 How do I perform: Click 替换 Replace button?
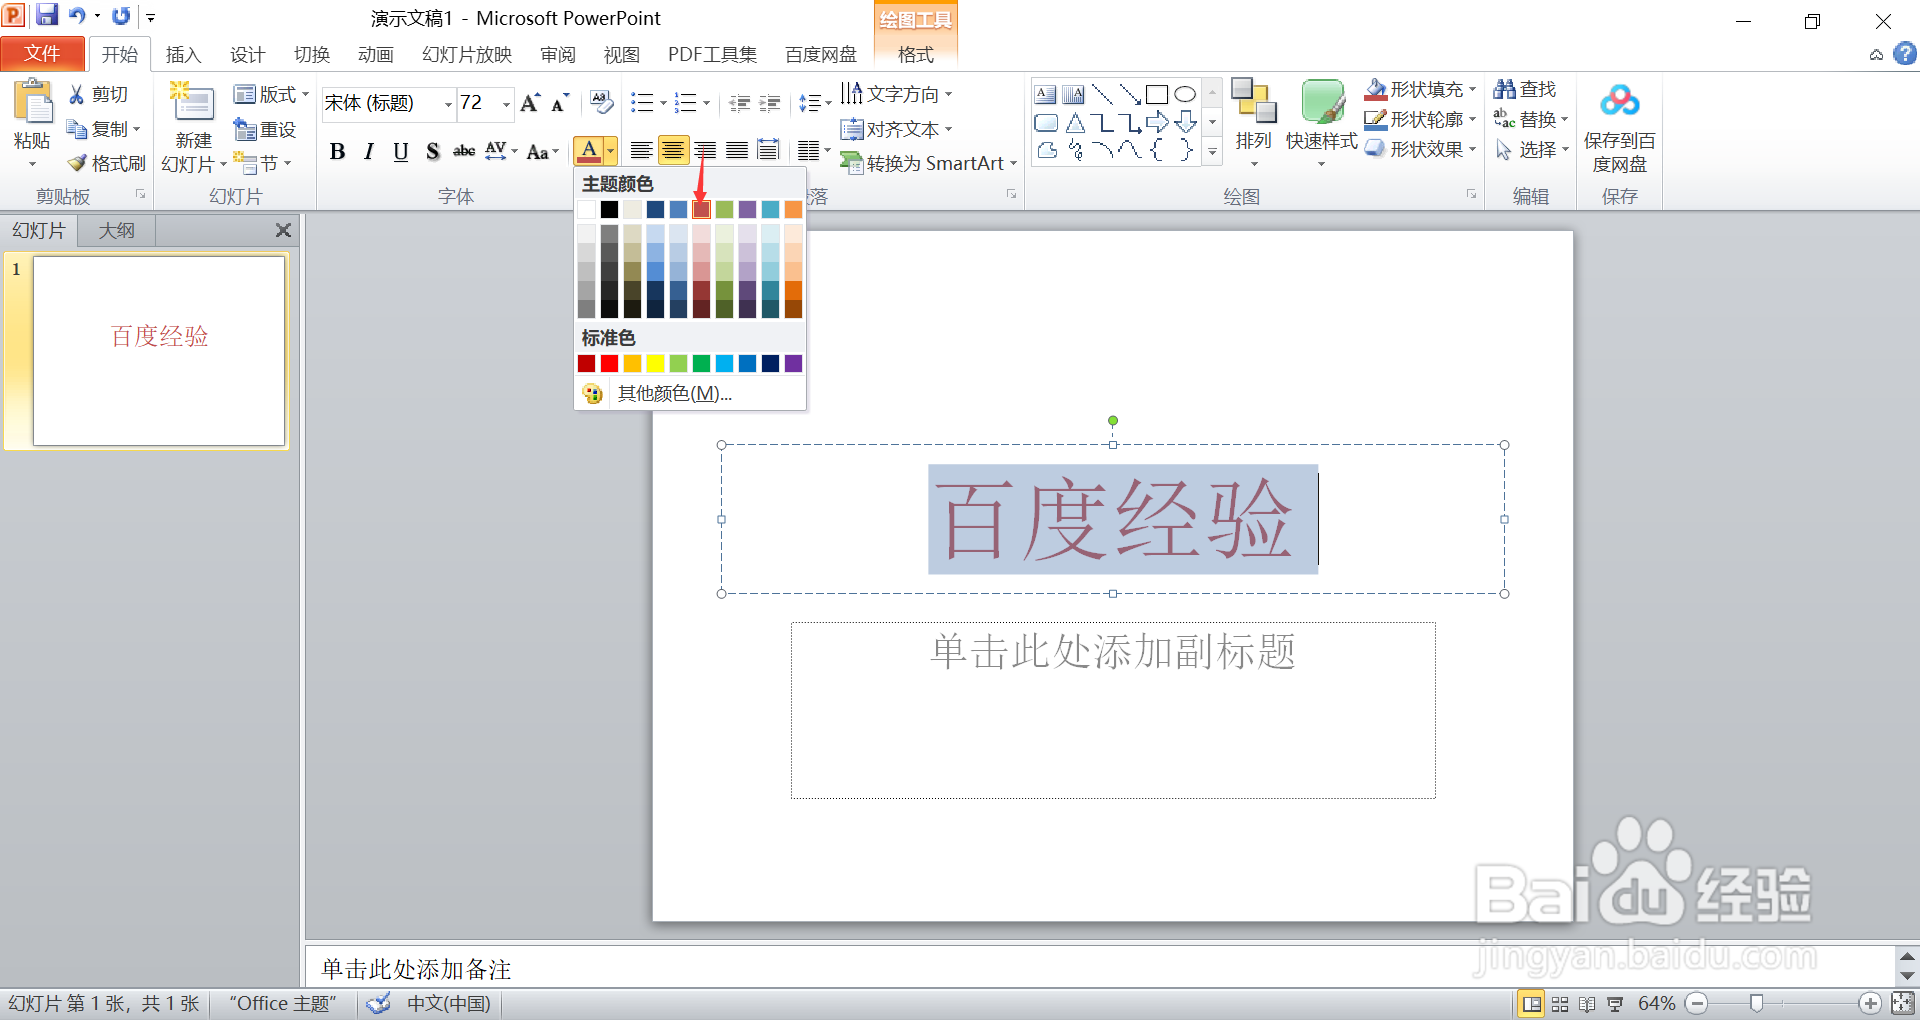(x=1531, y=120)
